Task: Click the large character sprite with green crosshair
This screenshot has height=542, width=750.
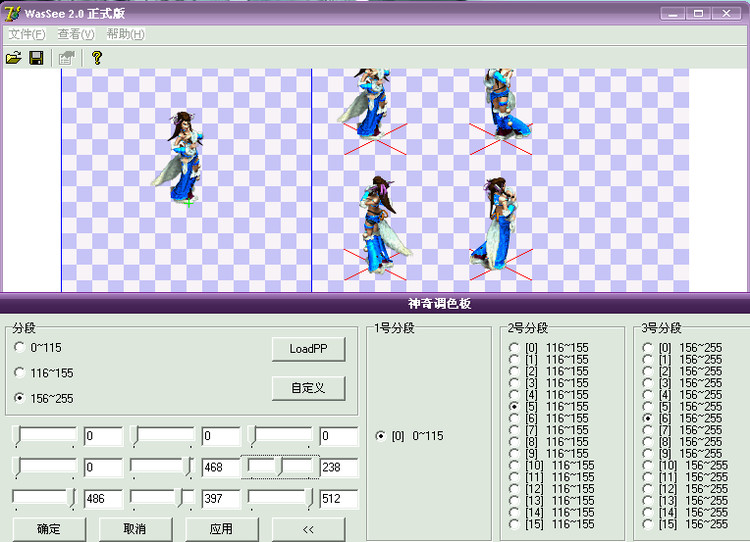Action: 179,158
